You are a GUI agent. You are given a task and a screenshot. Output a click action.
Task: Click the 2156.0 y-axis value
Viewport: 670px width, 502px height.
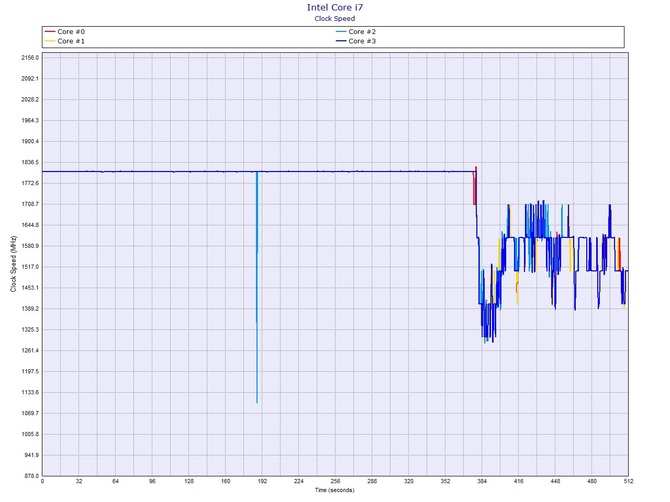tap(30, 57)
